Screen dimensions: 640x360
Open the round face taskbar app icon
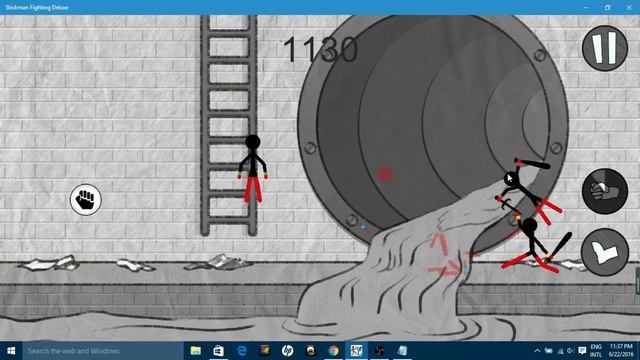[x=311, y=351]
